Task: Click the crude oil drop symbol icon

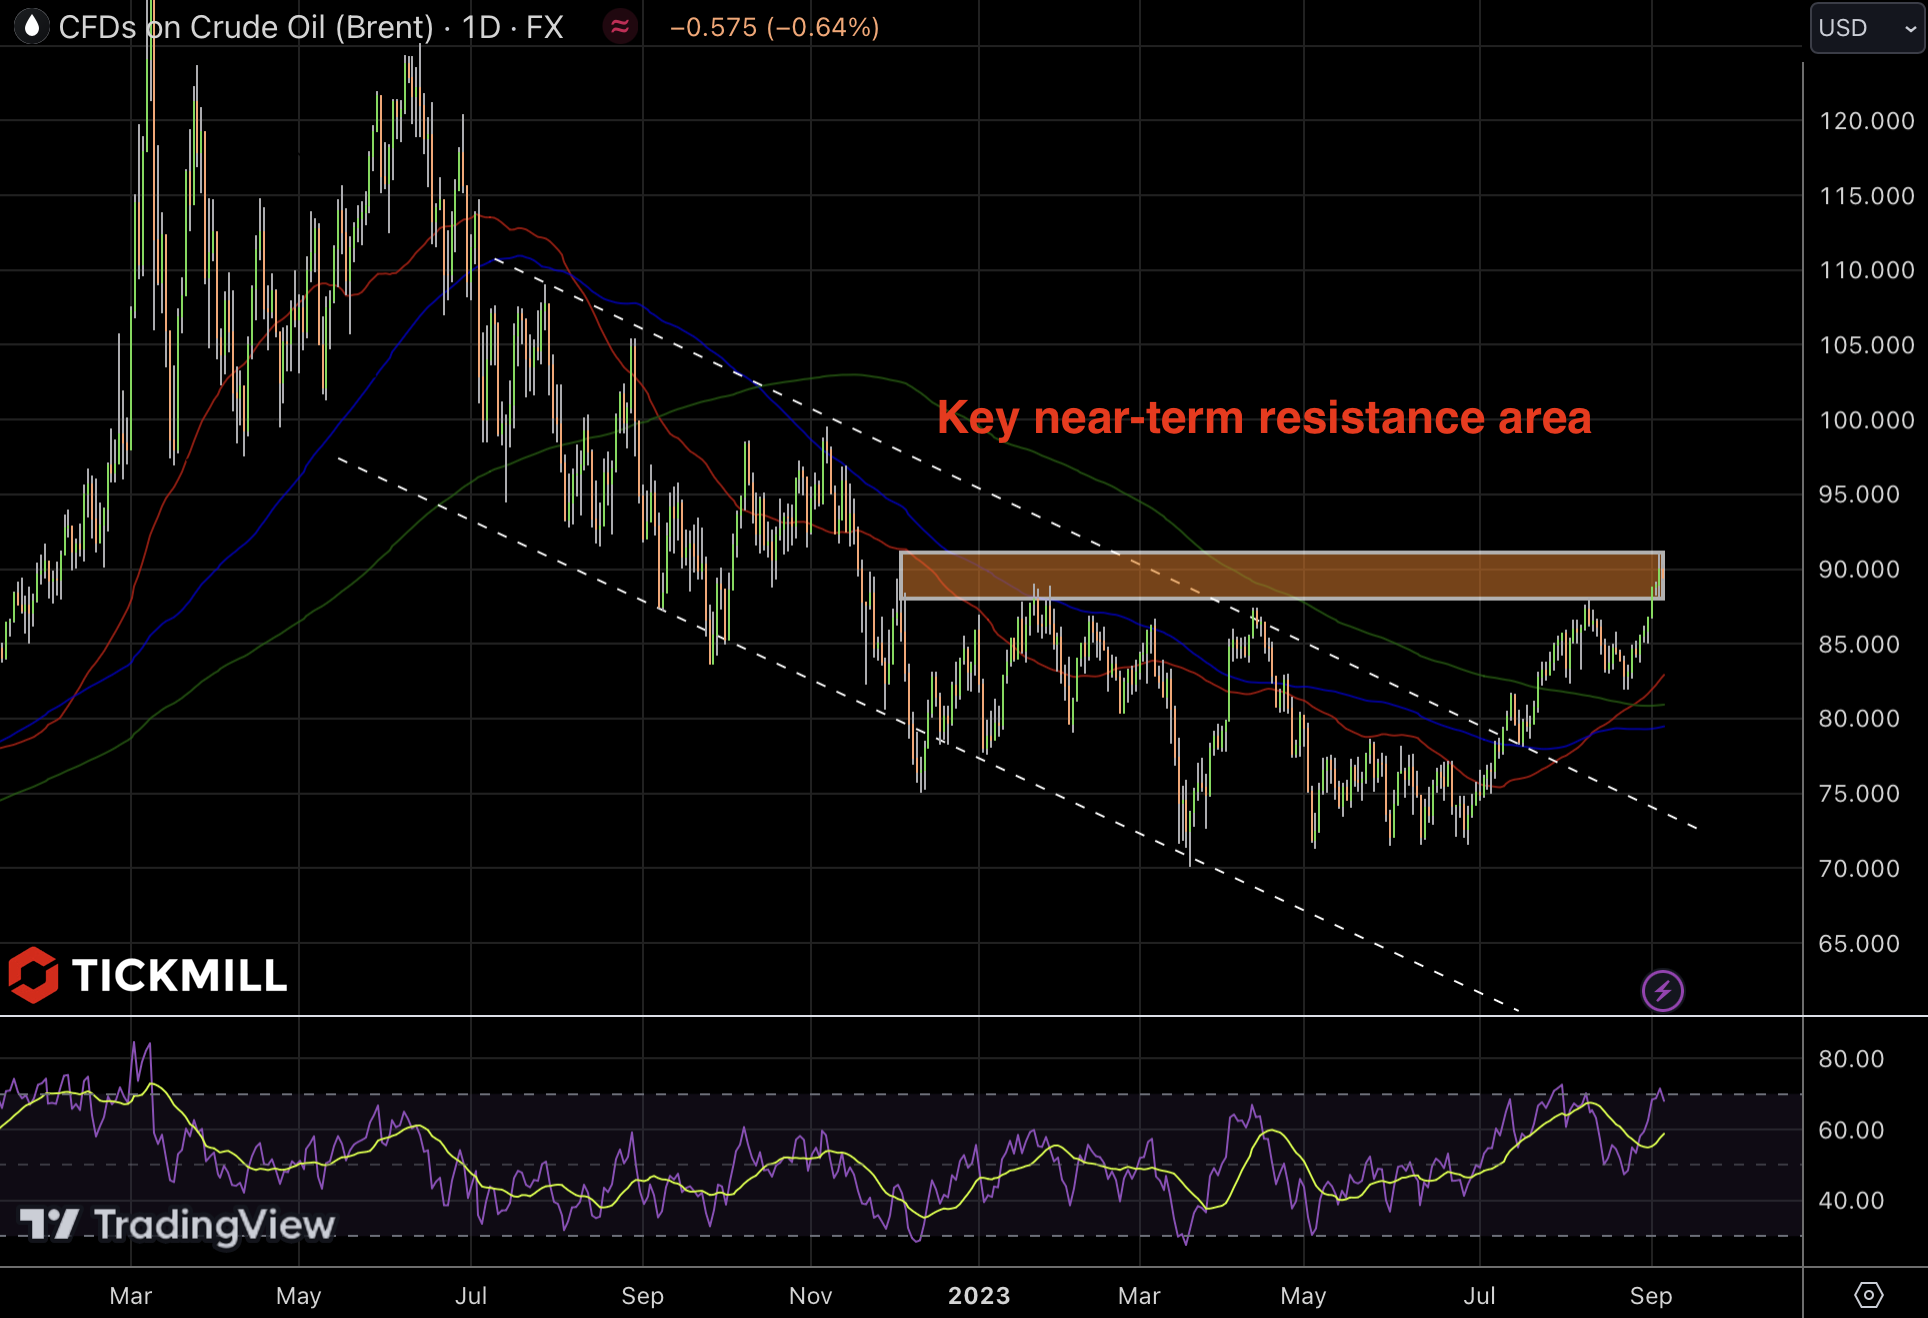Action: (32, 27)
